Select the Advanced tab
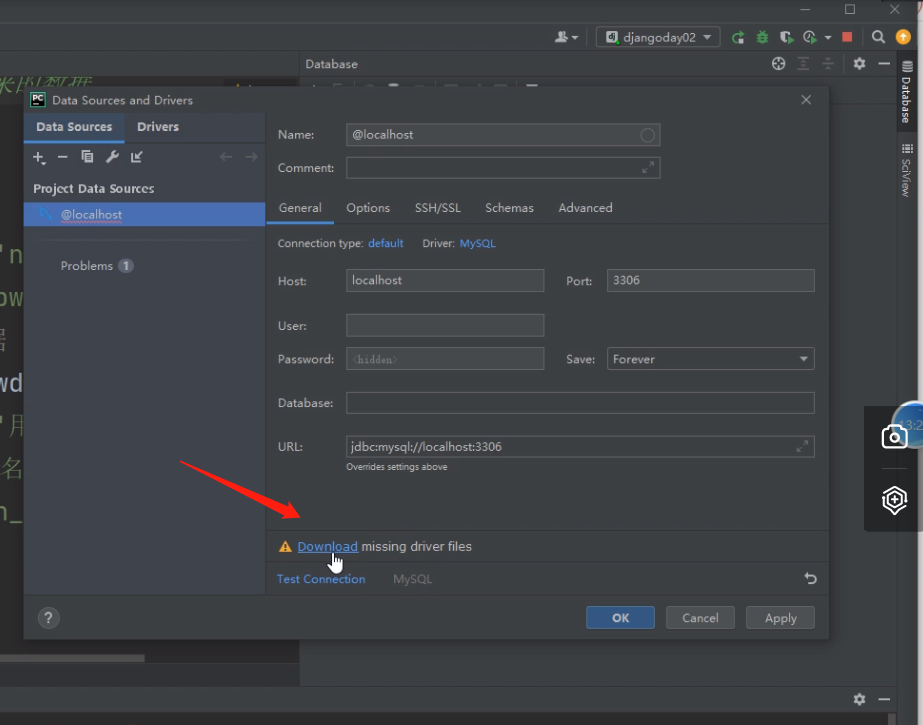 coord(585,208)
